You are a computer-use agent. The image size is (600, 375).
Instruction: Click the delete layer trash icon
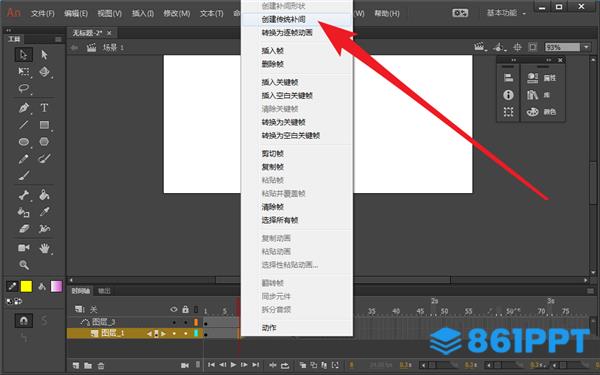point(101,365)
